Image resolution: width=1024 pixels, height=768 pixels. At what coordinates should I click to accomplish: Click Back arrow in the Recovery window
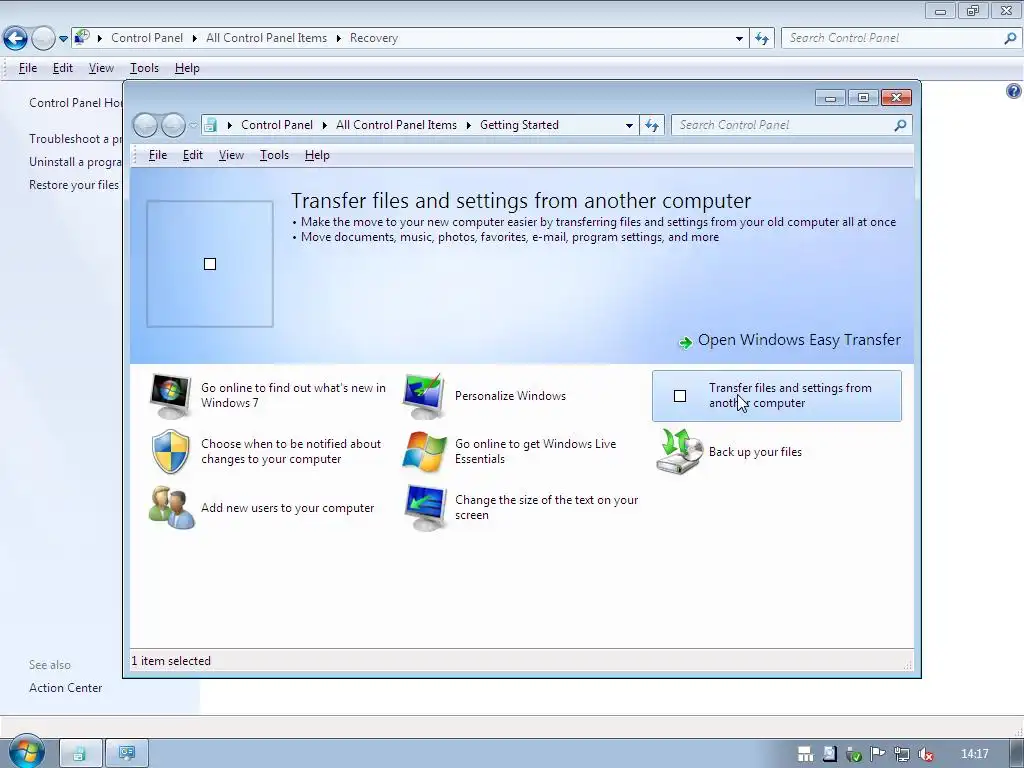(x=16, y=39)
